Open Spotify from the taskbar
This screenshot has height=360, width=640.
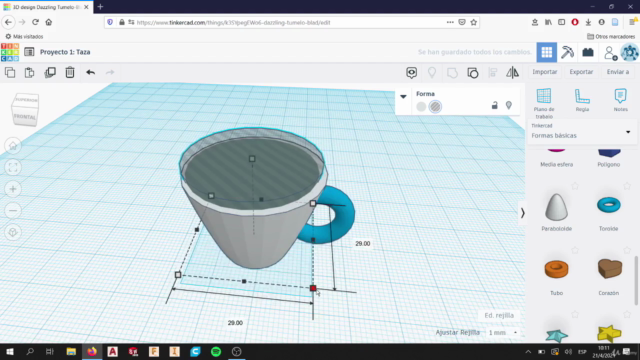point(216,351)
